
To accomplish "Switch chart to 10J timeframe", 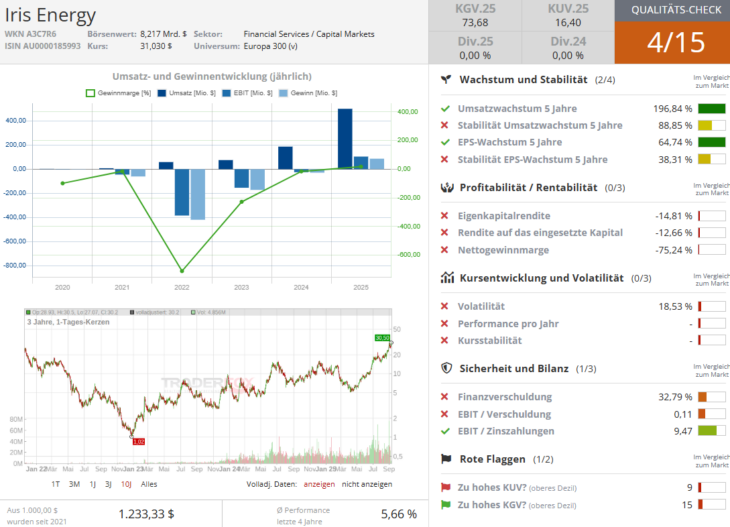I will pos(126,484).
